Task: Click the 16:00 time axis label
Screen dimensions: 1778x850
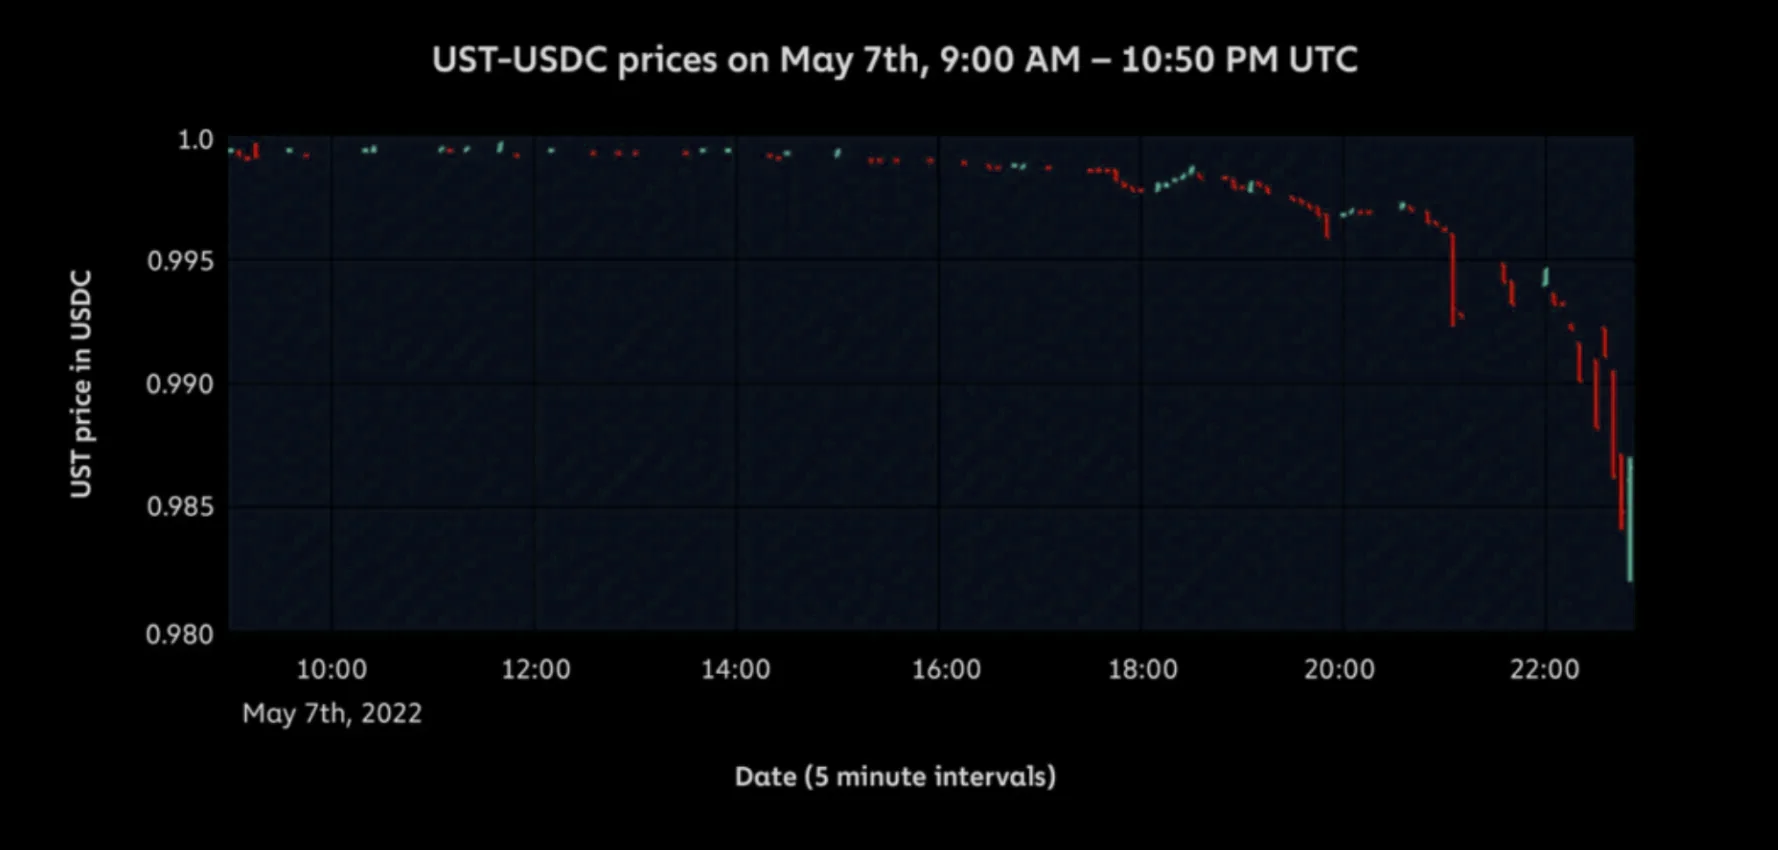Action: (x=946, y=669)
